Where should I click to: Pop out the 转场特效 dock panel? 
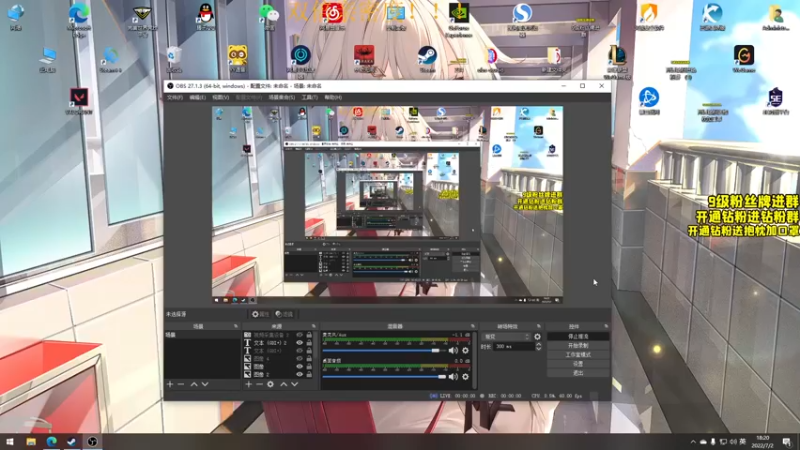pos(539,326)
